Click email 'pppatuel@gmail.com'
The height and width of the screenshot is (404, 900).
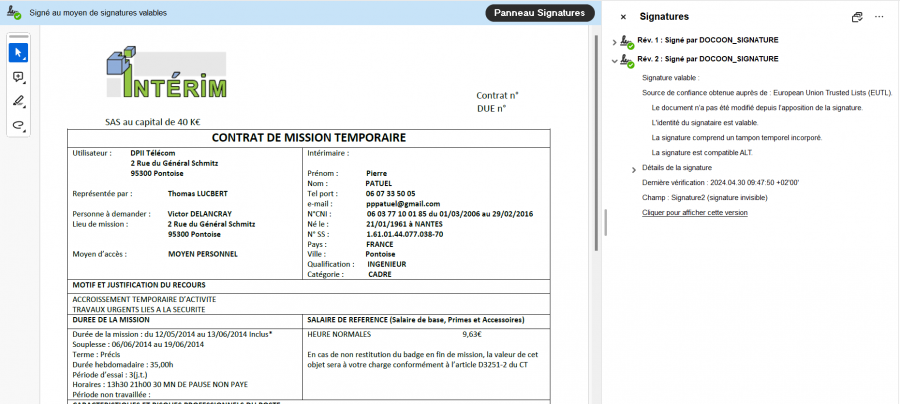(x=402, y=204)
